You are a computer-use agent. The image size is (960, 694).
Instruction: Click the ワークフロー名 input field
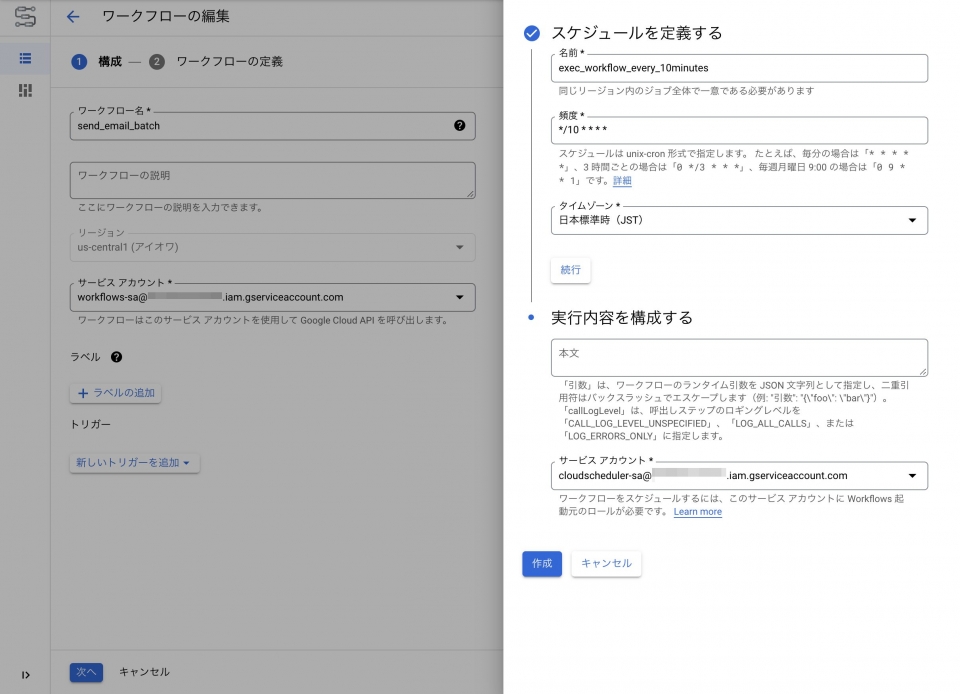click(272, 126)
